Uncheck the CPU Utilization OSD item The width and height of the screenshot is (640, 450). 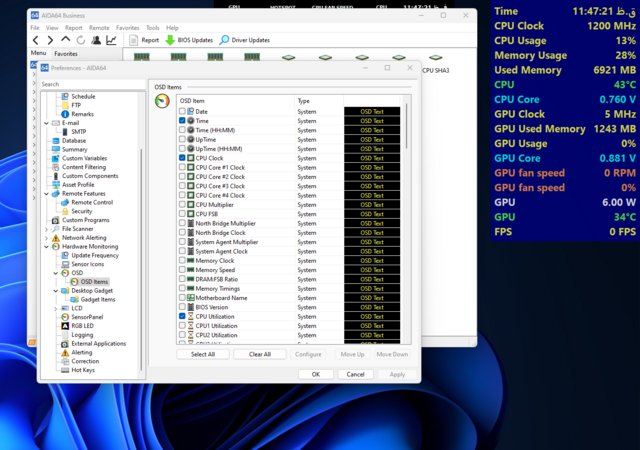[182, 316]
